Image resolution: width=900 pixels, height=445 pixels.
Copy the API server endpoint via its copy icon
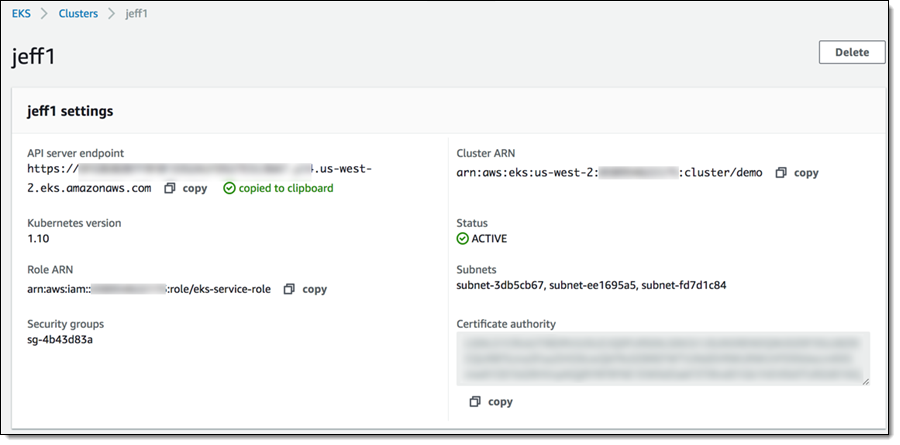coord(170,188)
